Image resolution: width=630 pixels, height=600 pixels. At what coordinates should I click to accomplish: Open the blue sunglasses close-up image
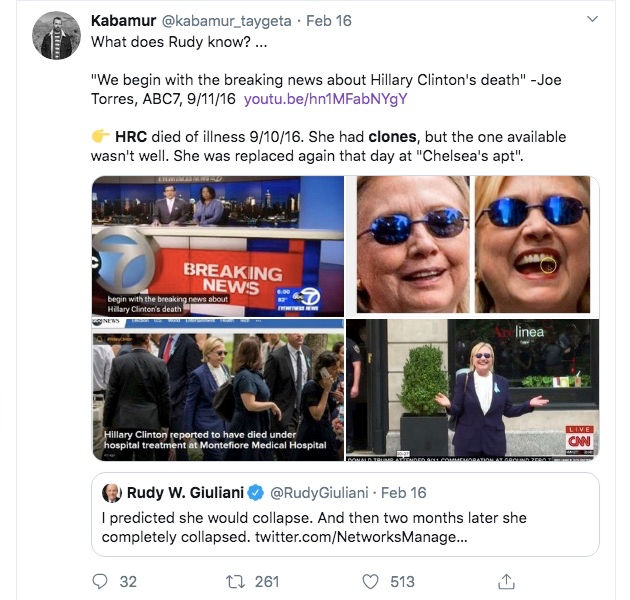[x=472, y=244]
